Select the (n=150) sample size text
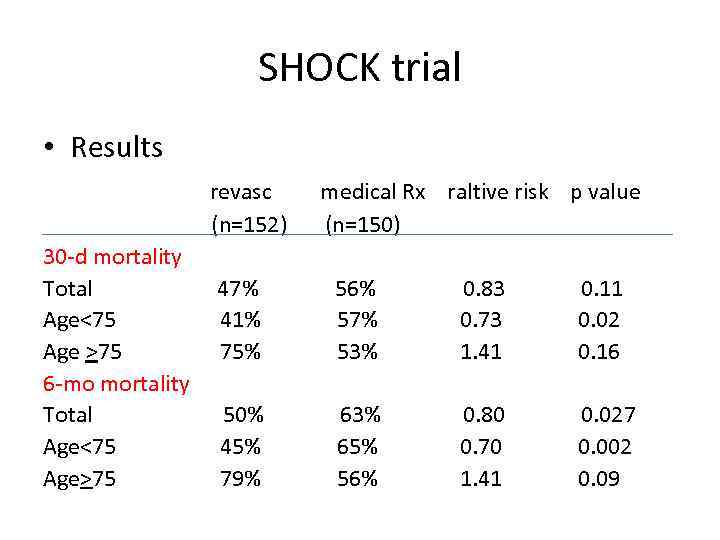Image resolution: width=720 pixels, height=540 pixels. pyautogui.click(x=362, y=224)
